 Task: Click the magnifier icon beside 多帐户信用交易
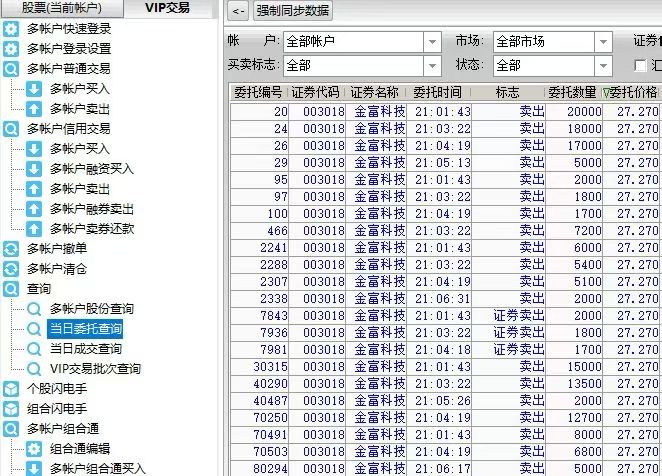[x=11, y=128]
